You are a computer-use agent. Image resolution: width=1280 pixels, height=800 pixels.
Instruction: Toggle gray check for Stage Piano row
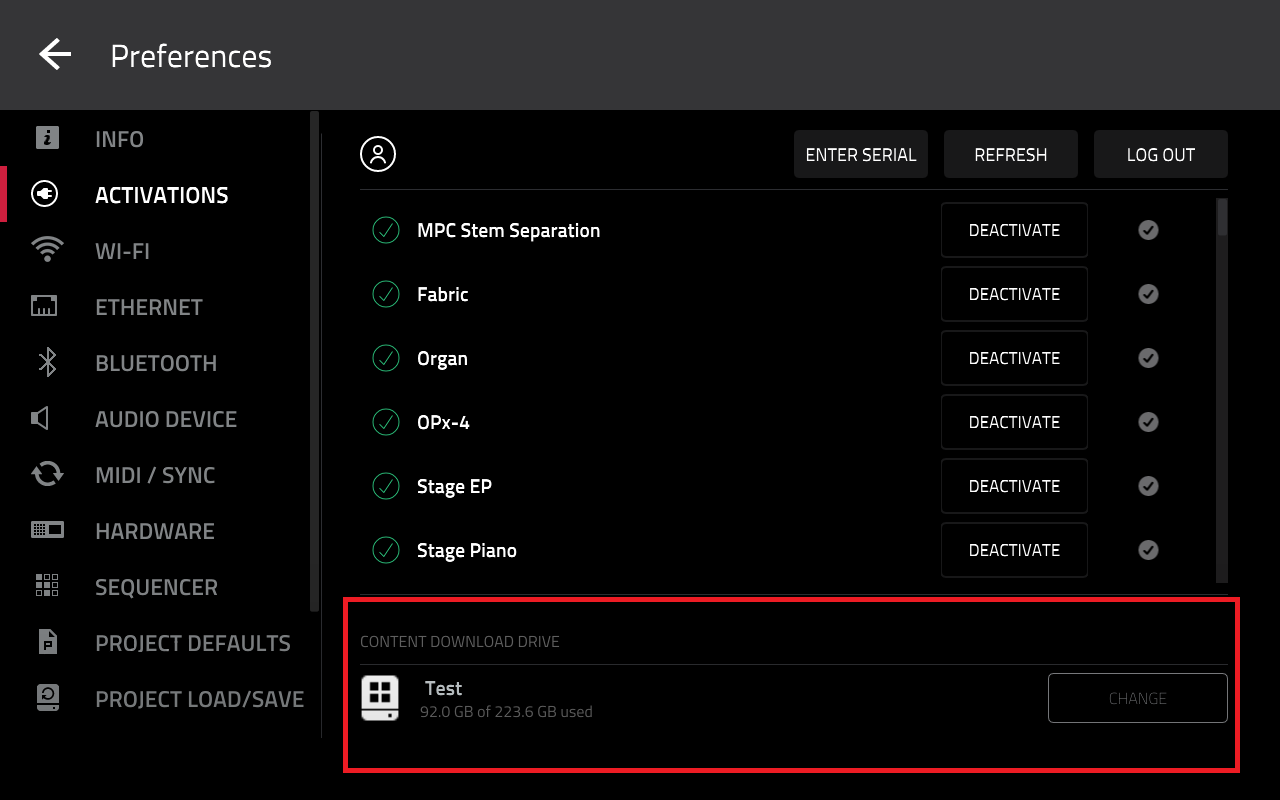tap(1148, 550)
